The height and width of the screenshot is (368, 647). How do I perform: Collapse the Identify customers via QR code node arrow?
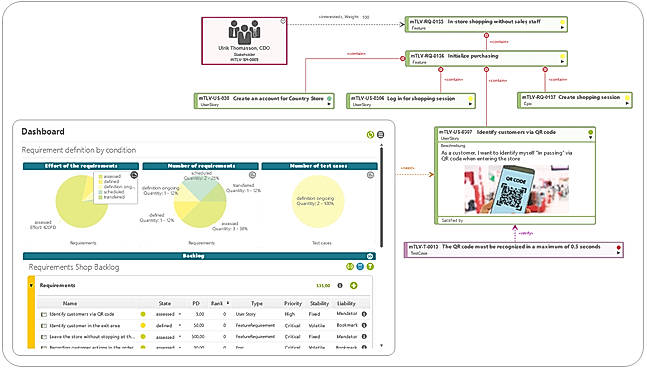pyautogui.click(x=590, y=138)
